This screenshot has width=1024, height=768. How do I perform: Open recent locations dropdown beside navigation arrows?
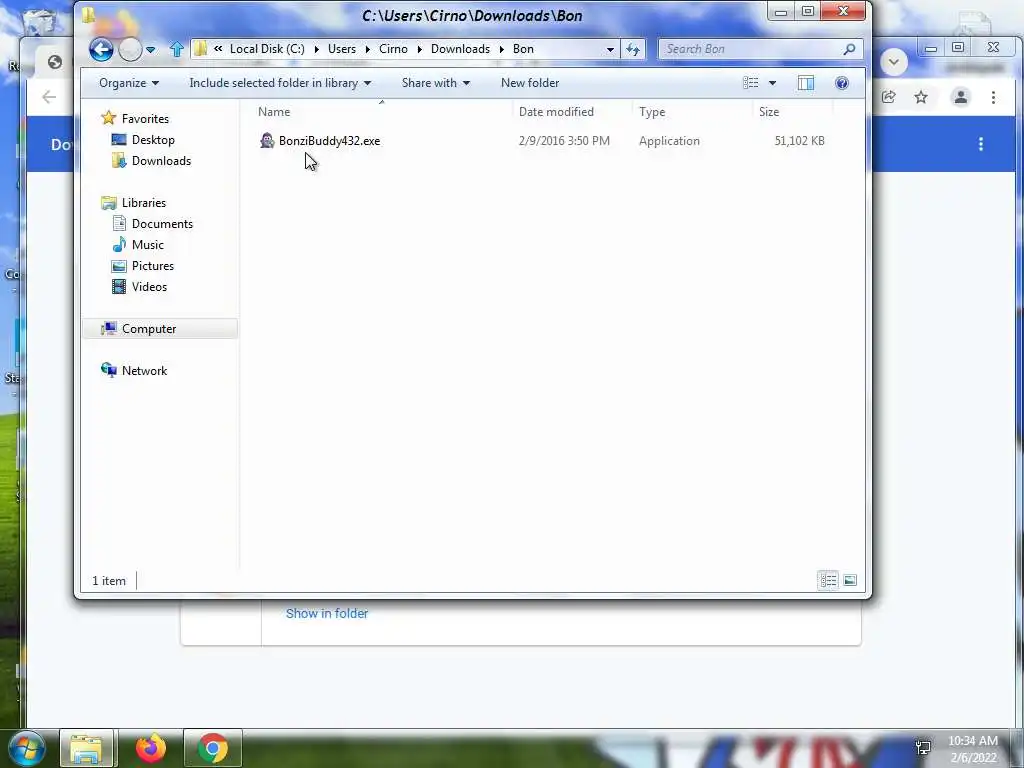point(151,50)
